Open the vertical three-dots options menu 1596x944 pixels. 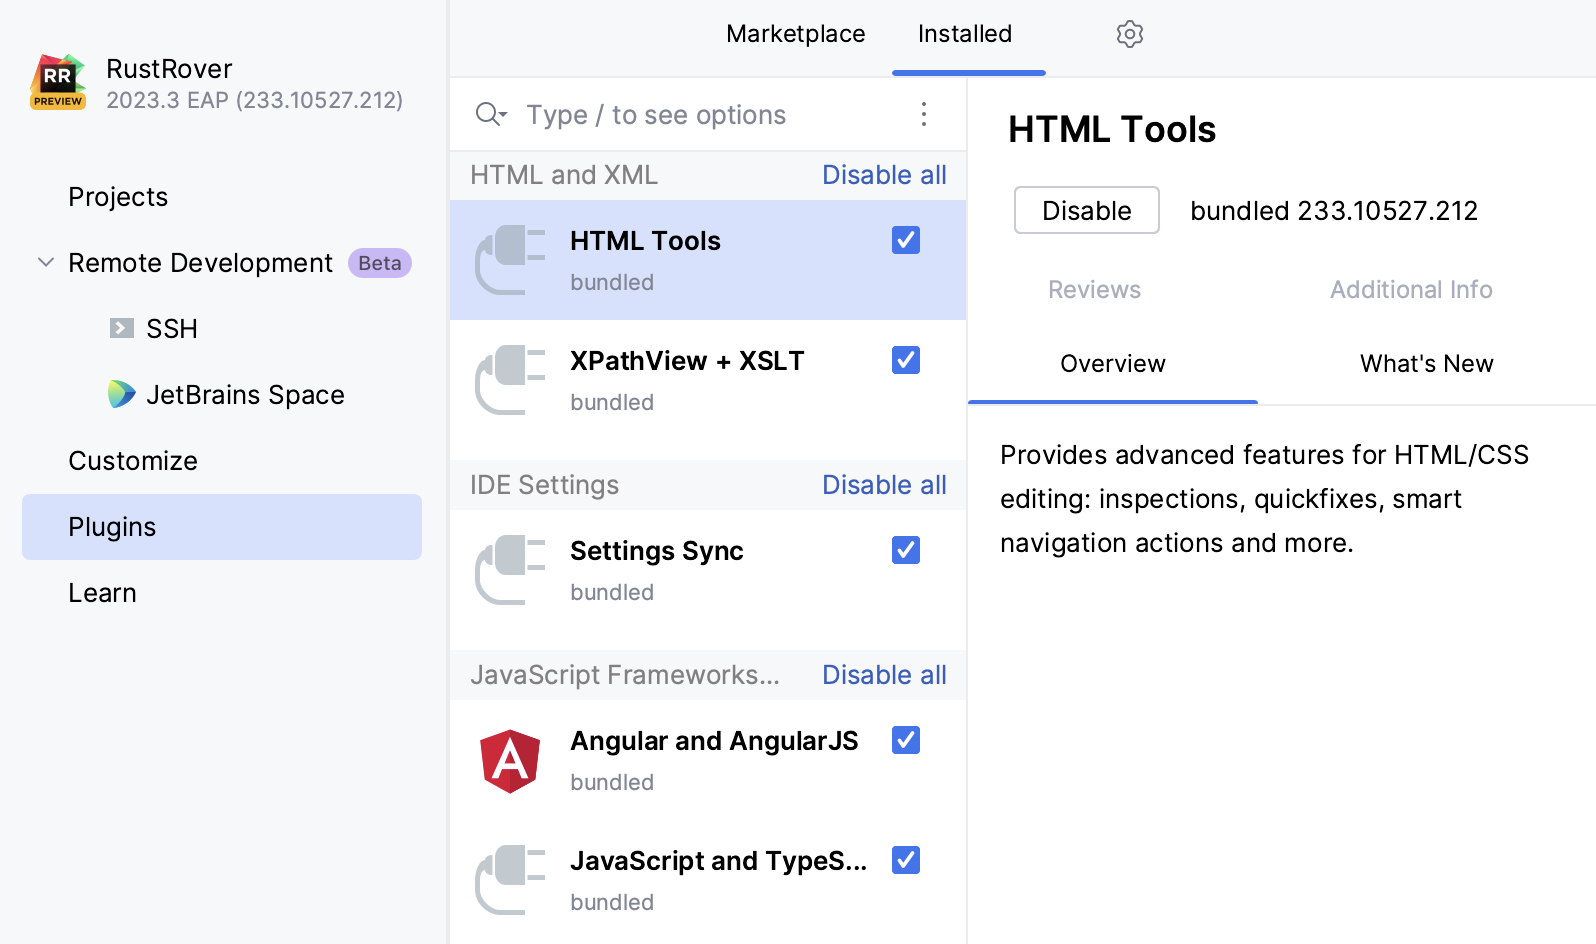(924, 114)
